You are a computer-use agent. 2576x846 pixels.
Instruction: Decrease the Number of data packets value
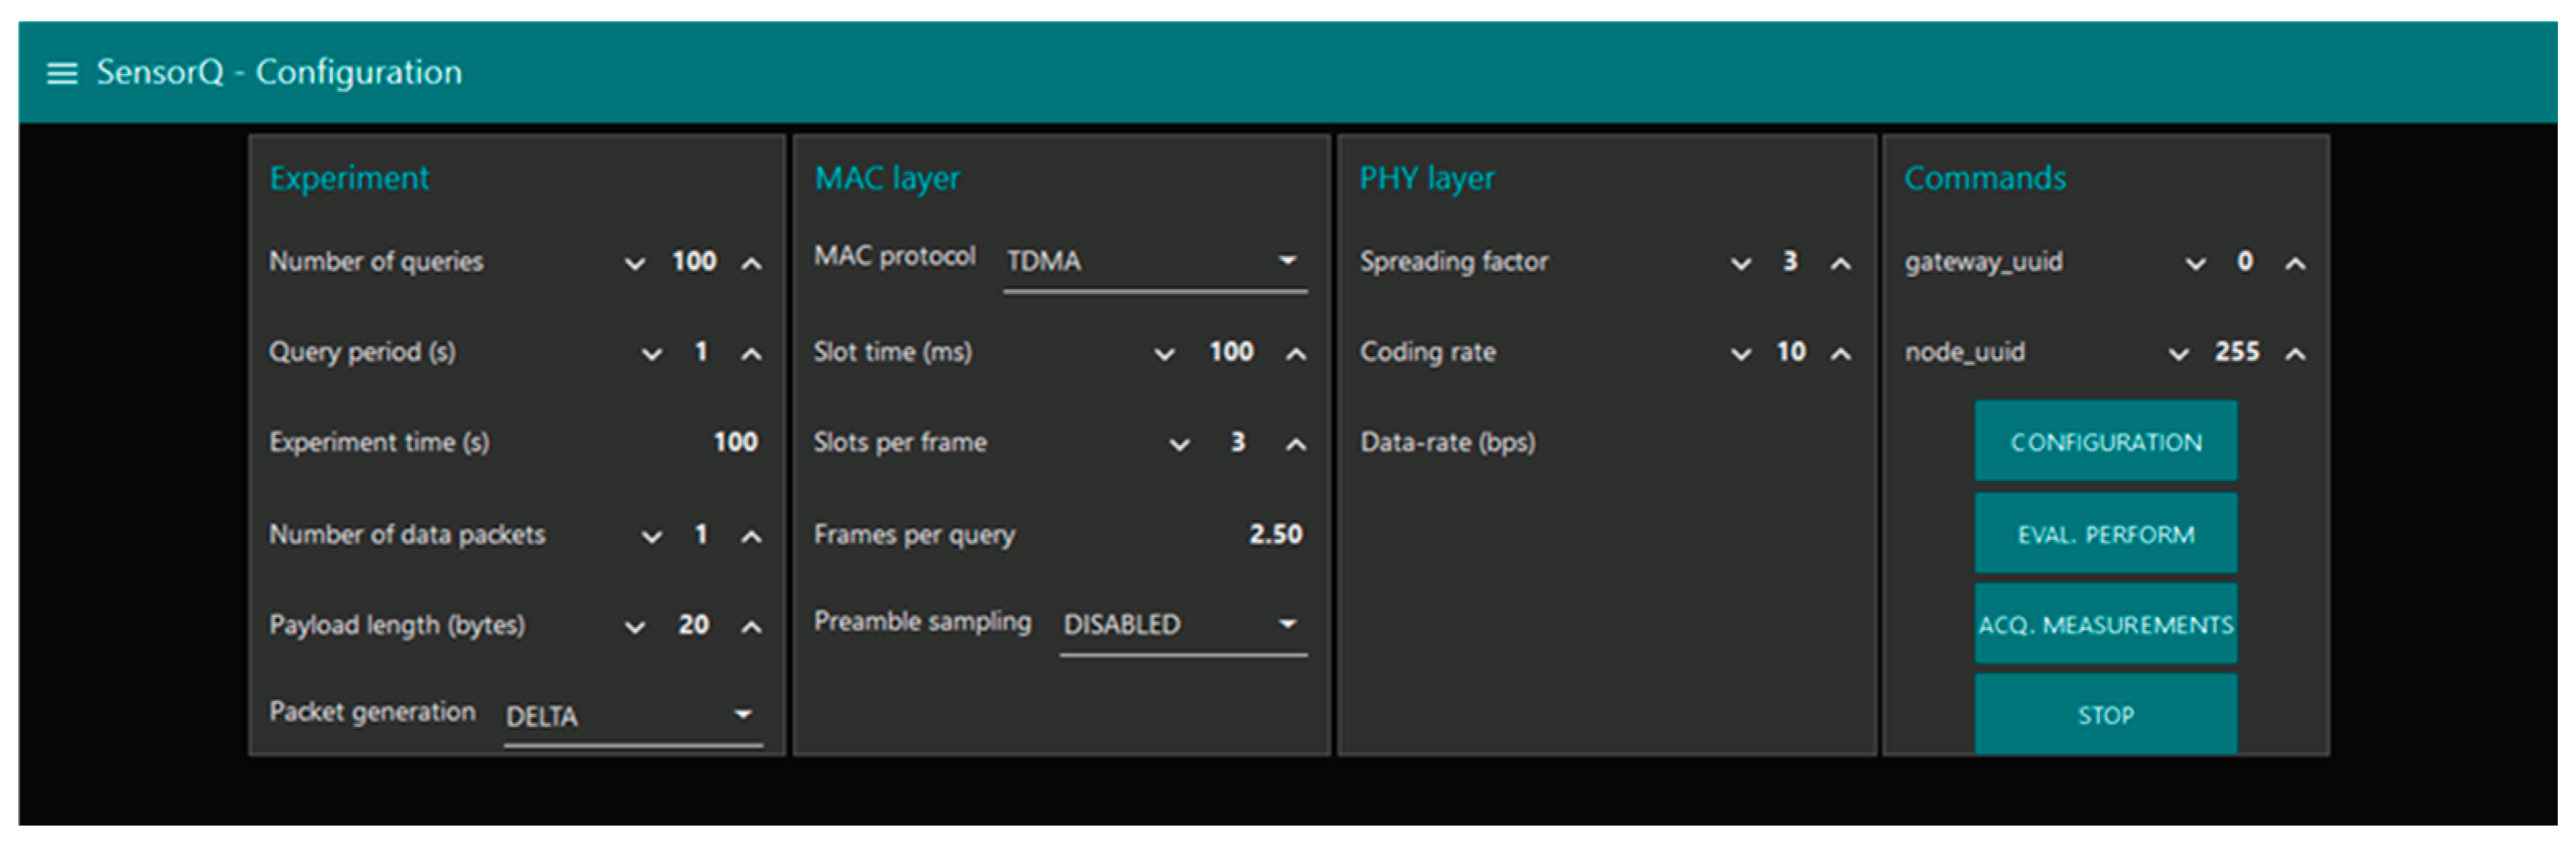click(651, 537)
